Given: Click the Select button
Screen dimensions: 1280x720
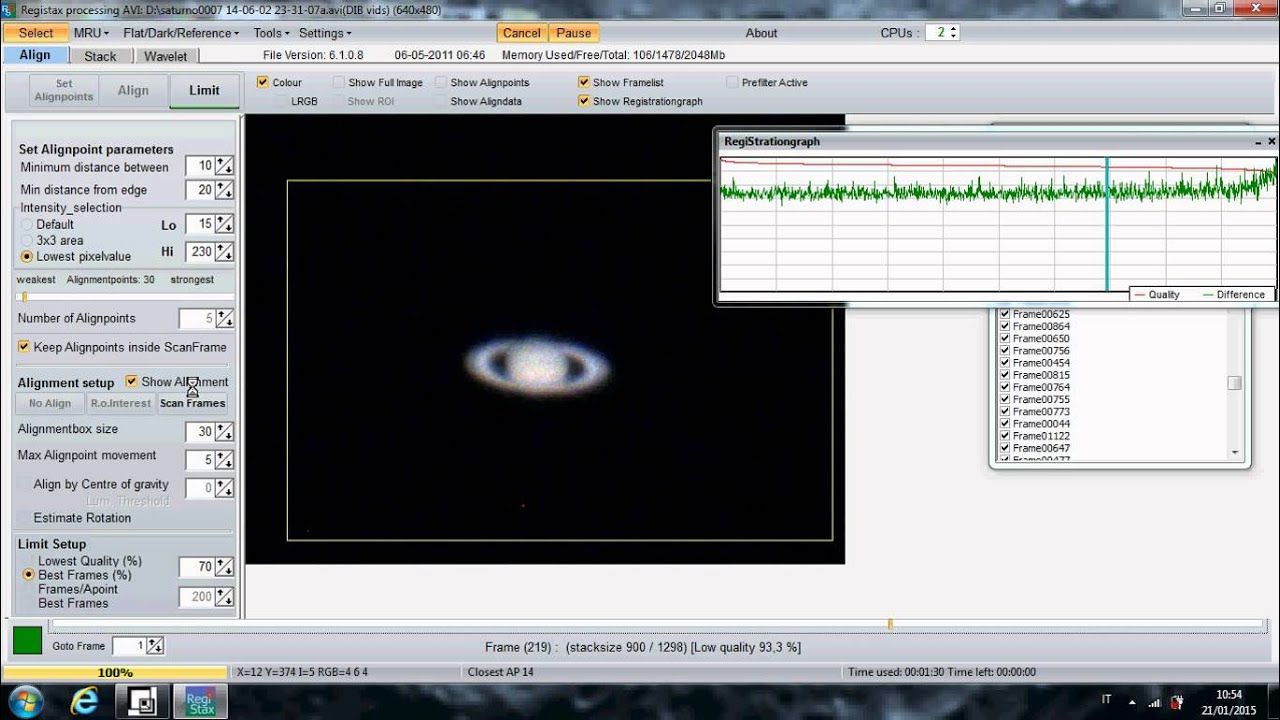Looking at the screenshot, I should pos(36,33).
